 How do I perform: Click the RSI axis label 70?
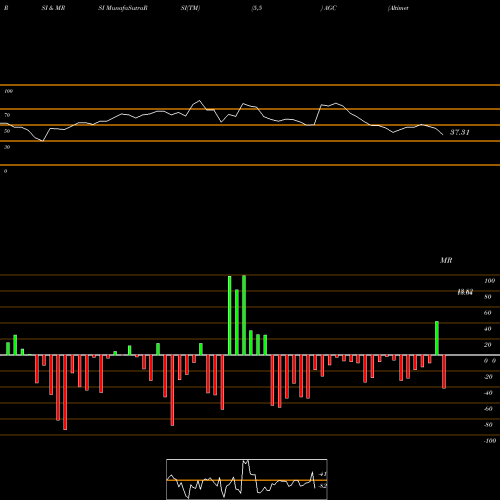point(7,115)
